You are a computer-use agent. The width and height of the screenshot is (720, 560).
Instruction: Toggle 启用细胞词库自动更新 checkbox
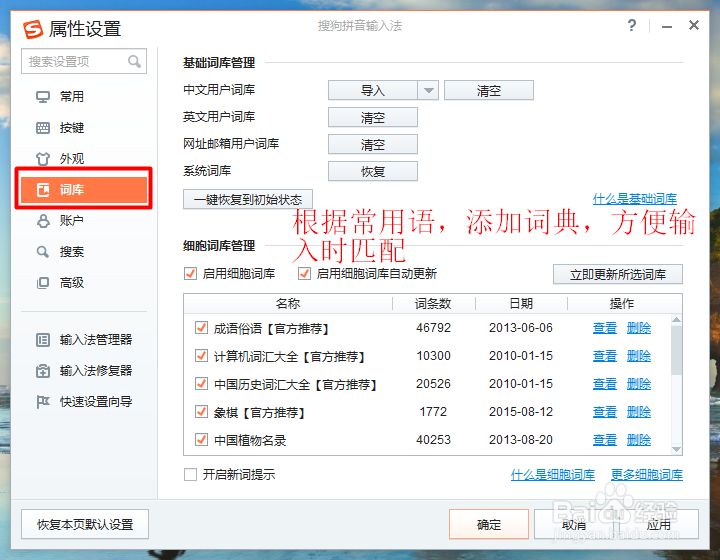coord(304,274)
